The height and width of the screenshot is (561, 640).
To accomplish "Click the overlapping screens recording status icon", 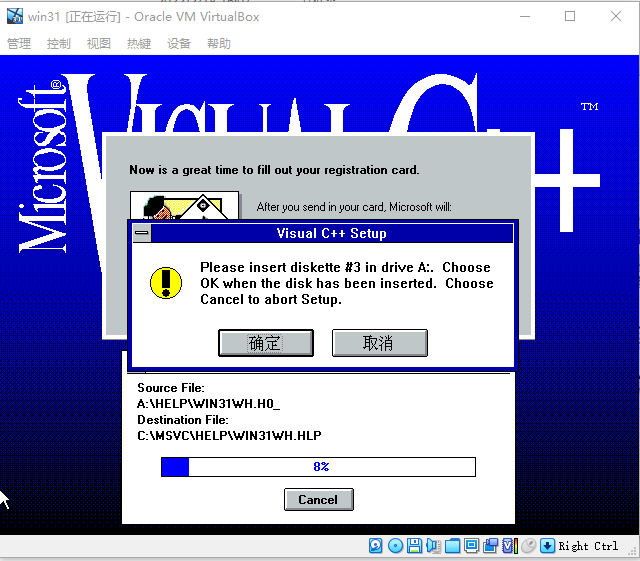I will [x=490, y=545].
